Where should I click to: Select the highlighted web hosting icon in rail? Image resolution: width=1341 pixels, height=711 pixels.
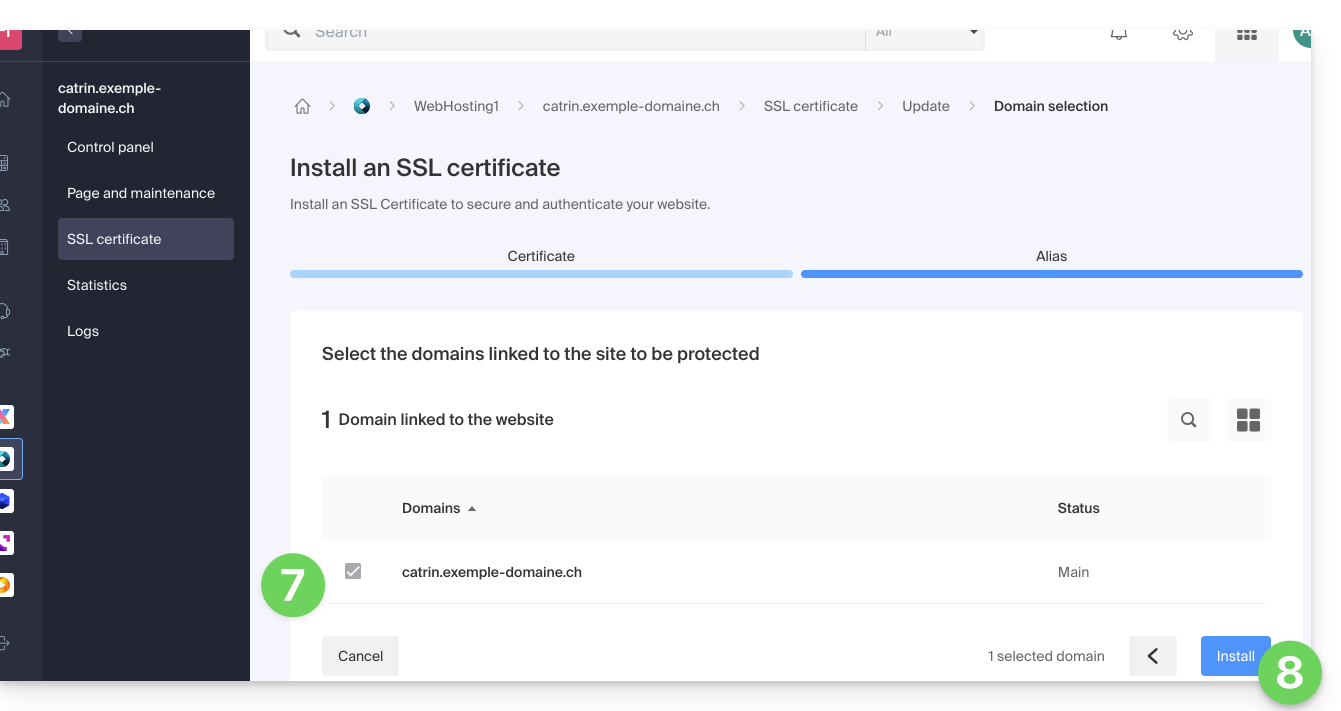click(6, 459)
